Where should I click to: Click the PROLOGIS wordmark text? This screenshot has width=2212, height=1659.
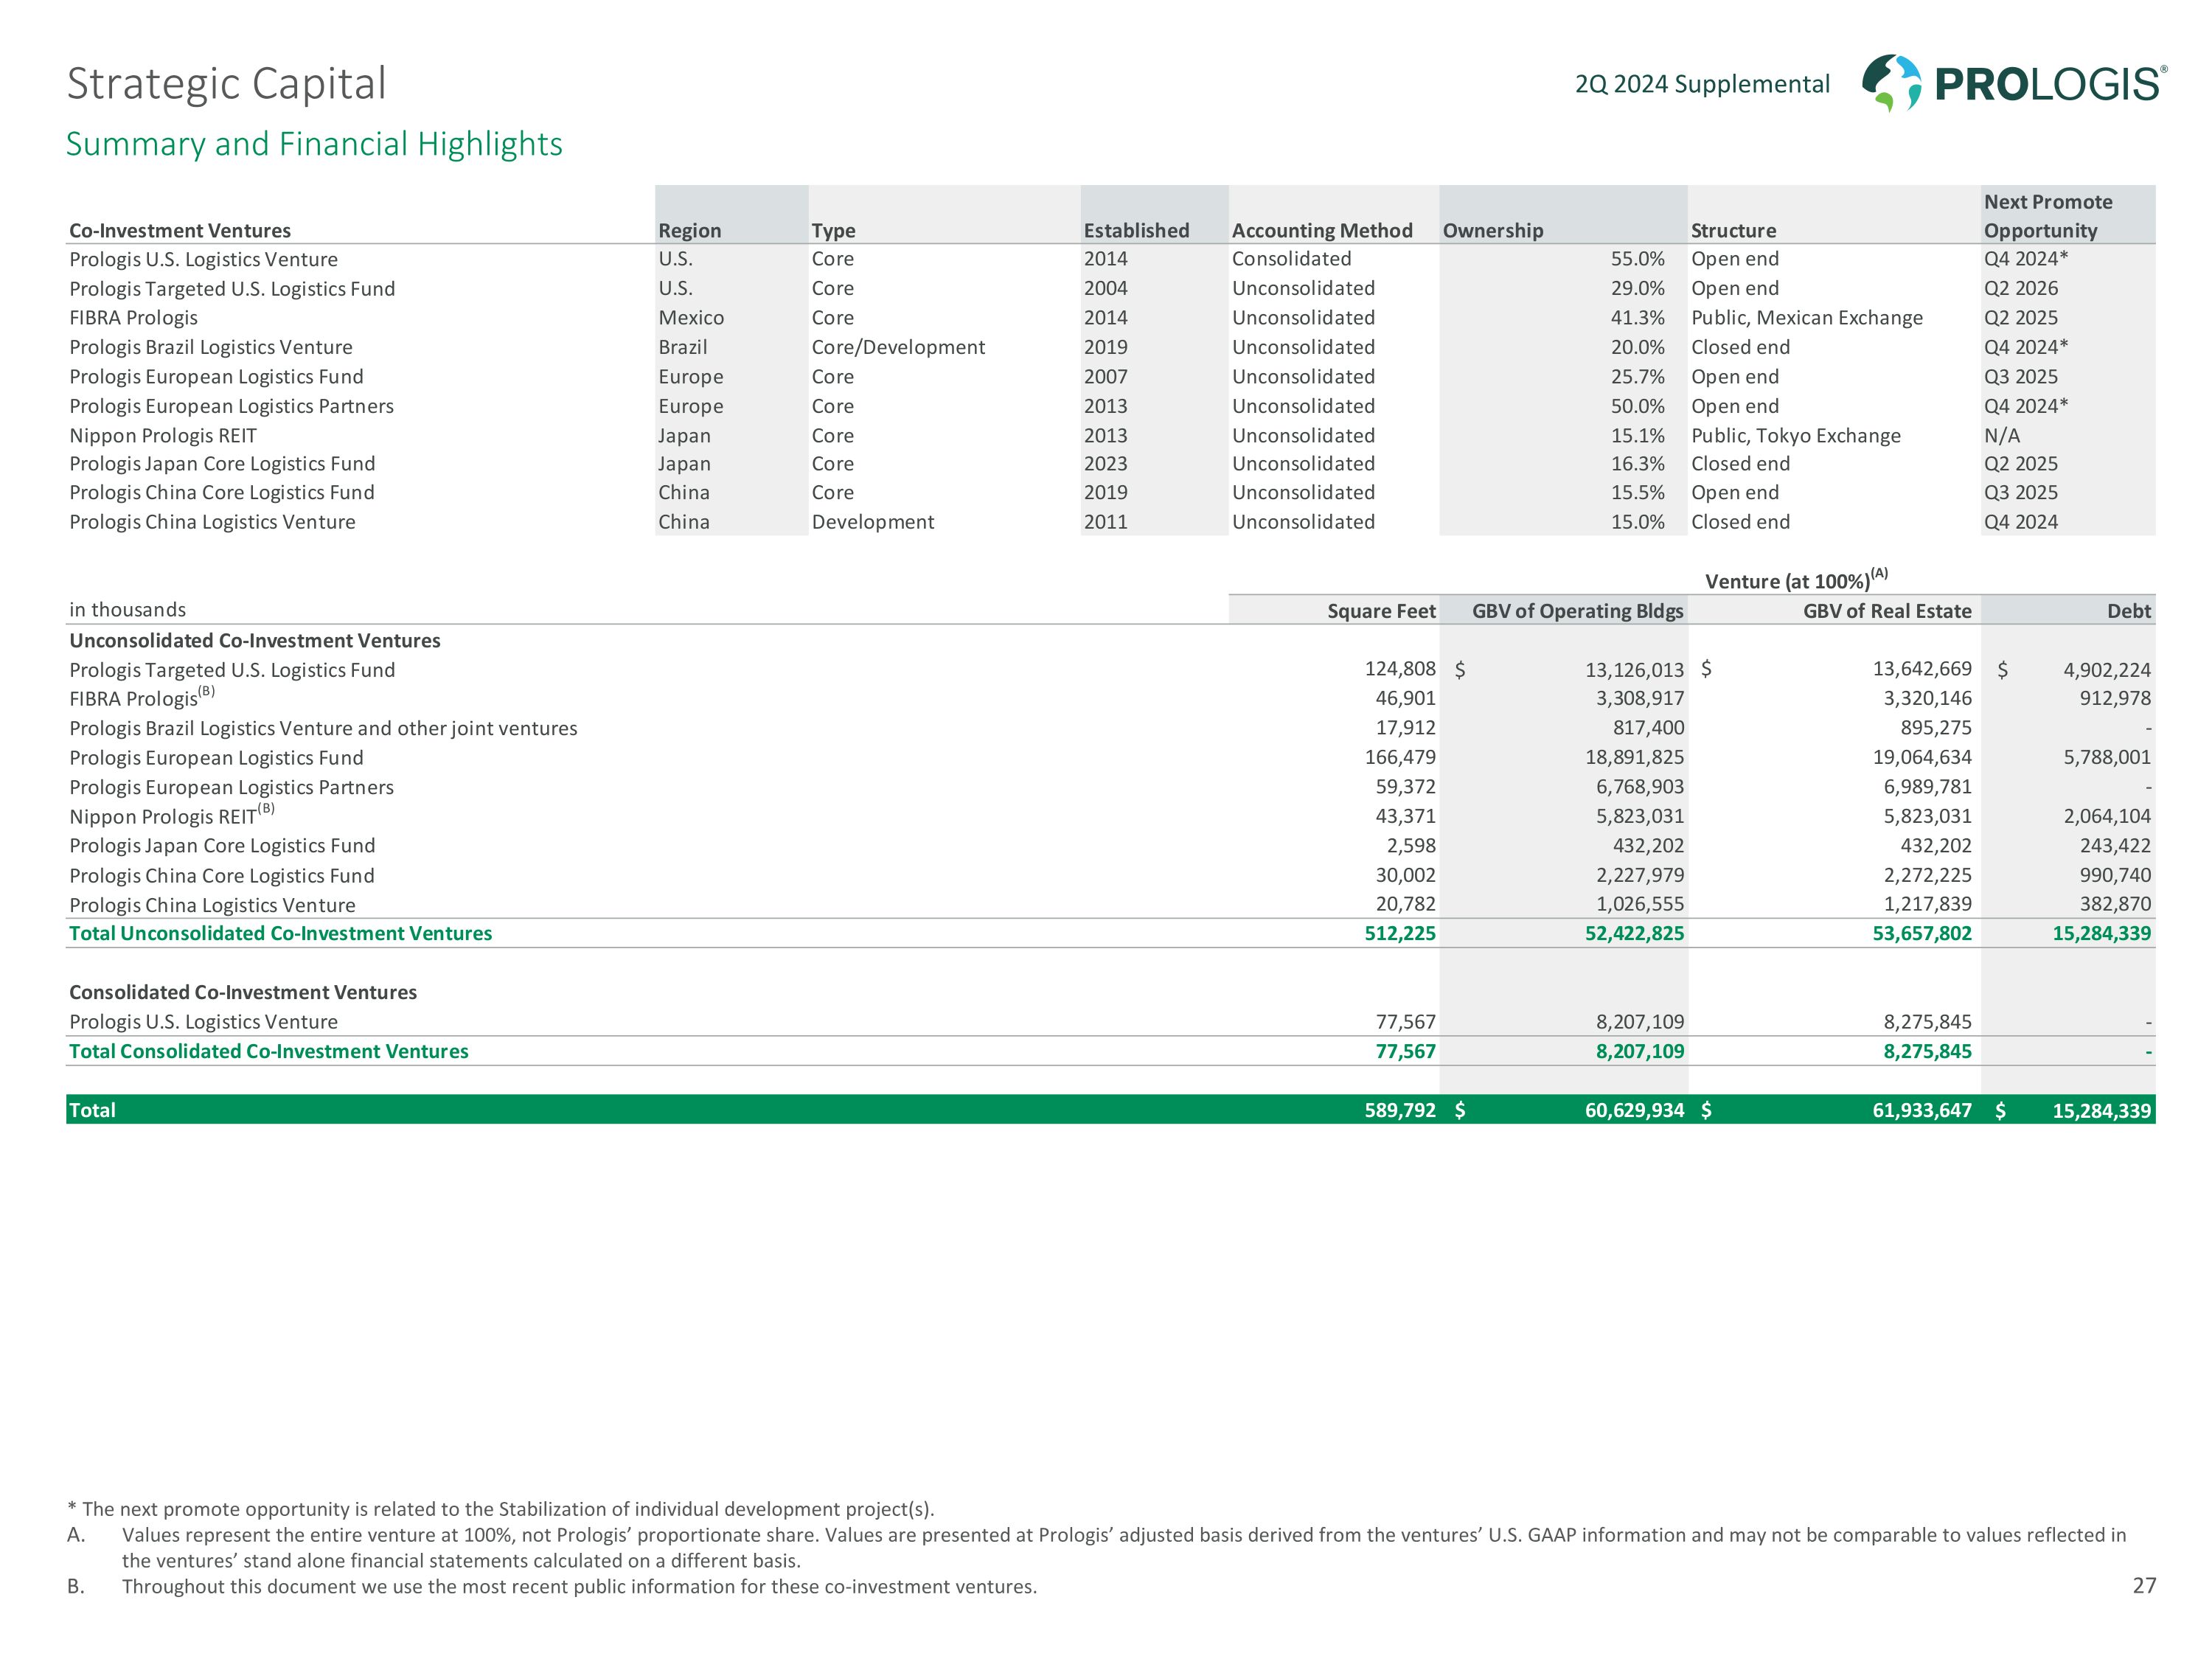coord(2048,85)
